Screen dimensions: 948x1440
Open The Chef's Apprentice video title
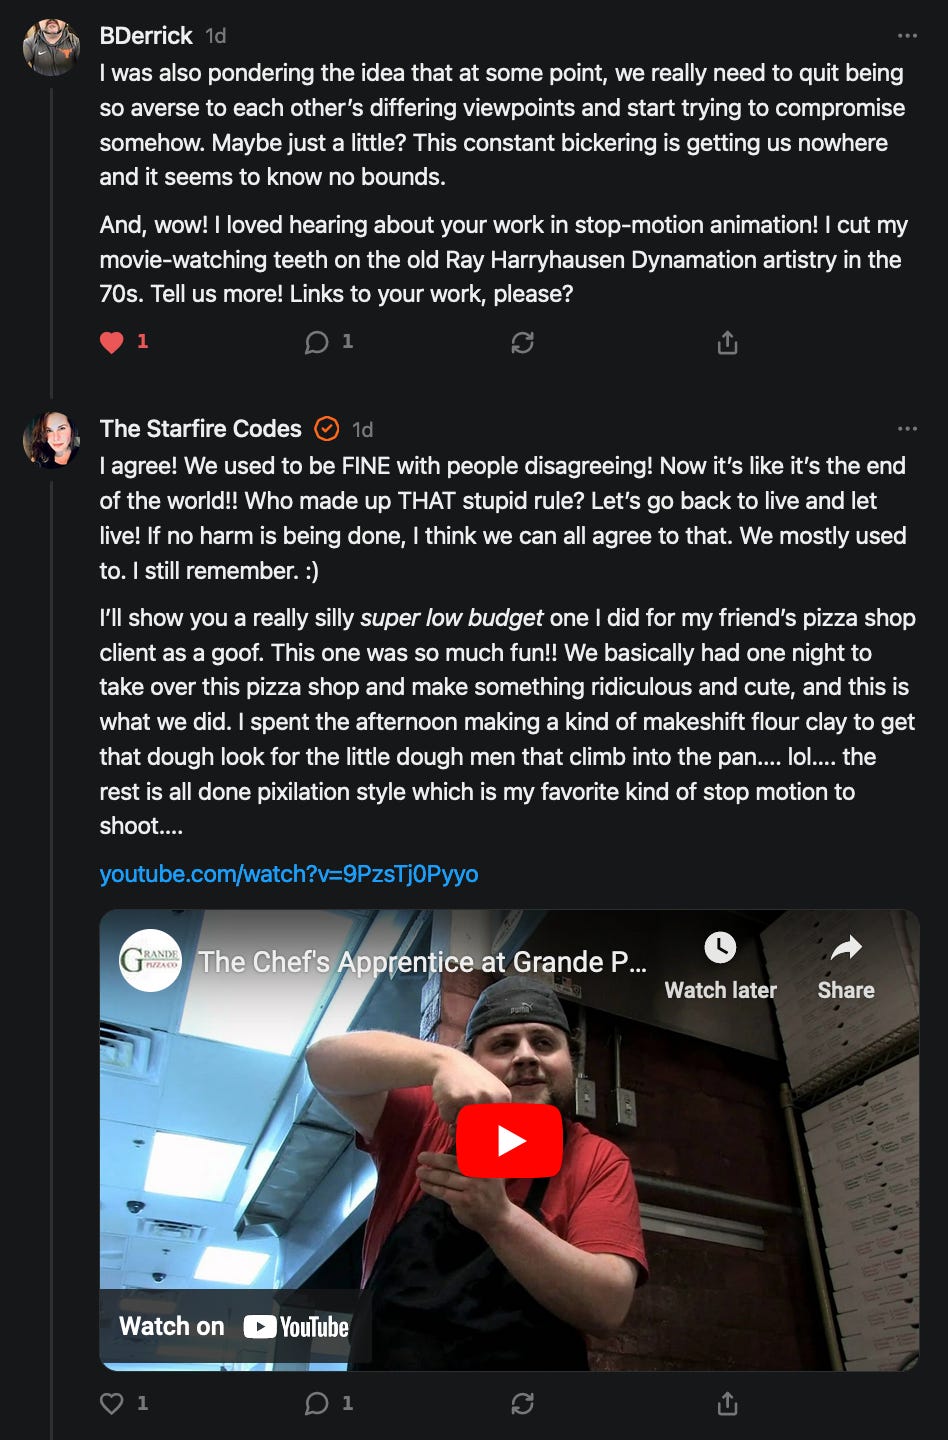coord(422,962)
